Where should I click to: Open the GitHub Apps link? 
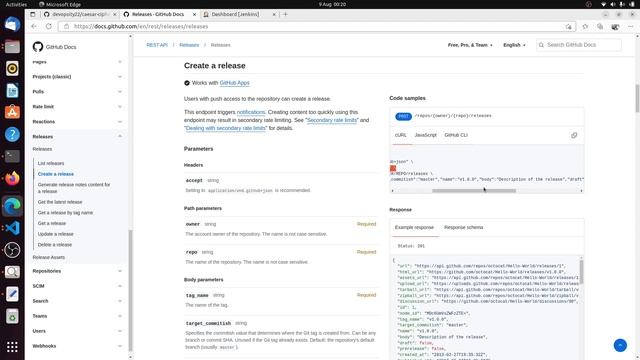[x=234, y=83]
